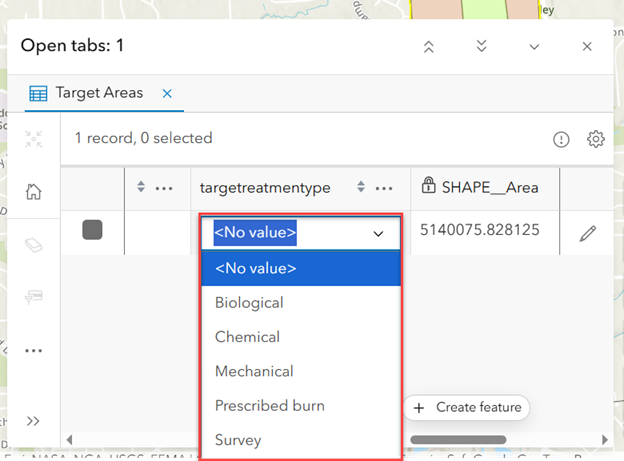
Task: Expand panel fully with double up chevron
Action: click(429, 47)
